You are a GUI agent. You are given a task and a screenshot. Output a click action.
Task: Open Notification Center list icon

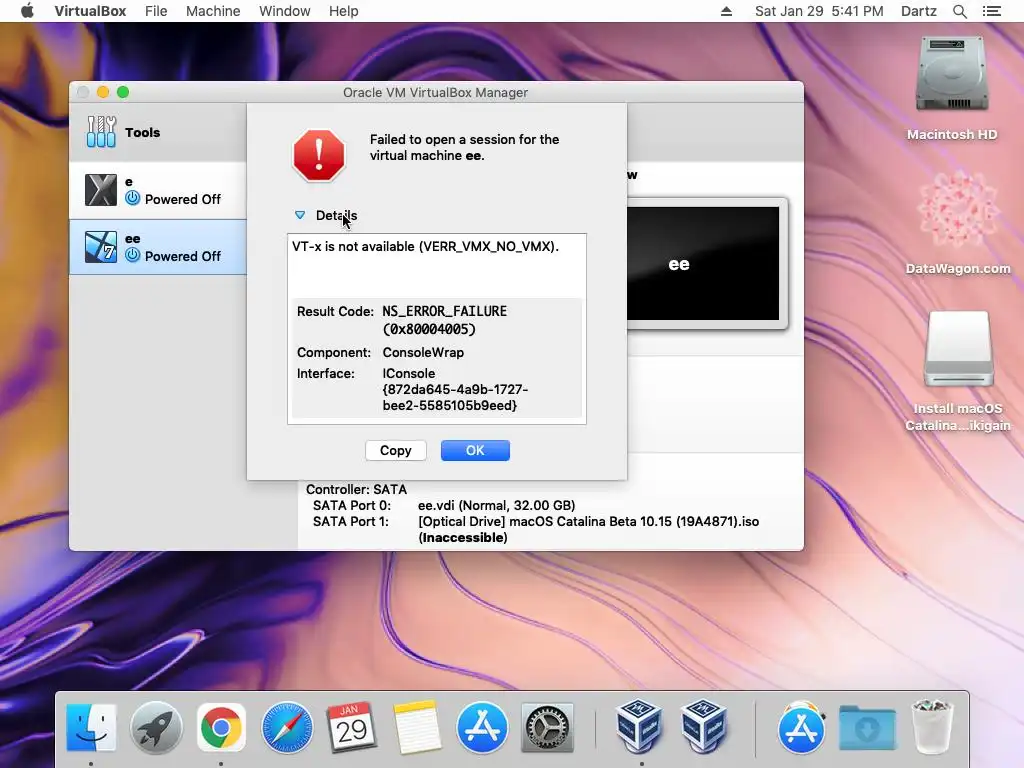click(x=992, y=11)
